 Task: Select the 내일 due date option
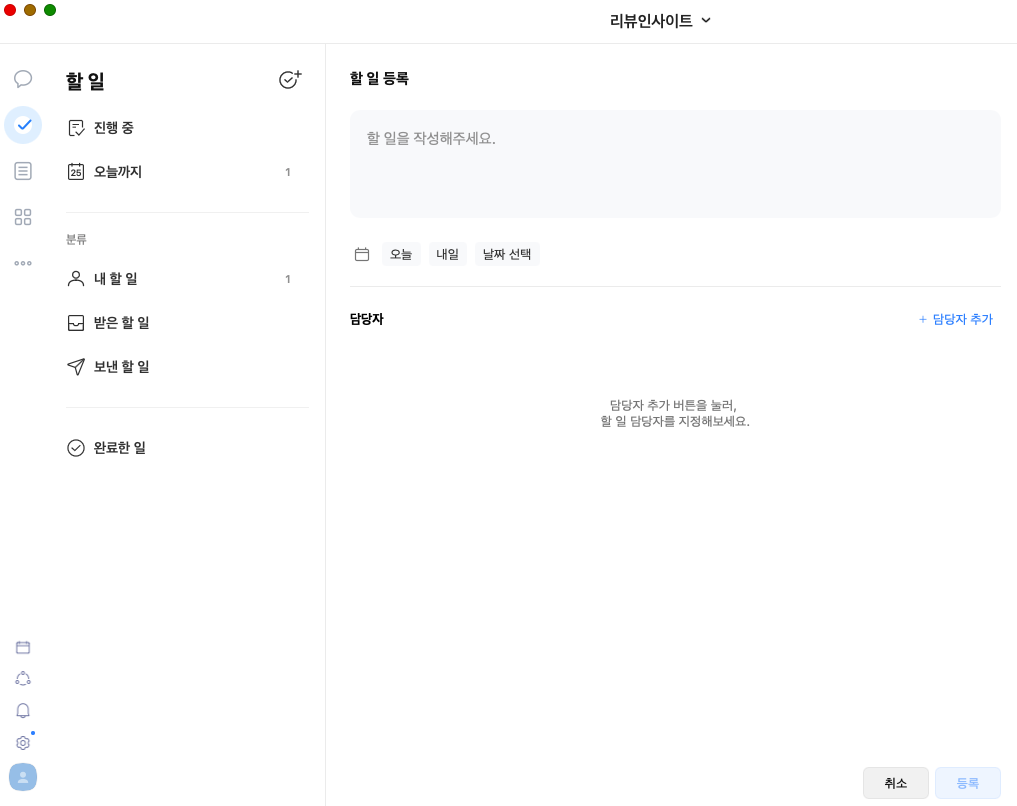click(447, 254)
